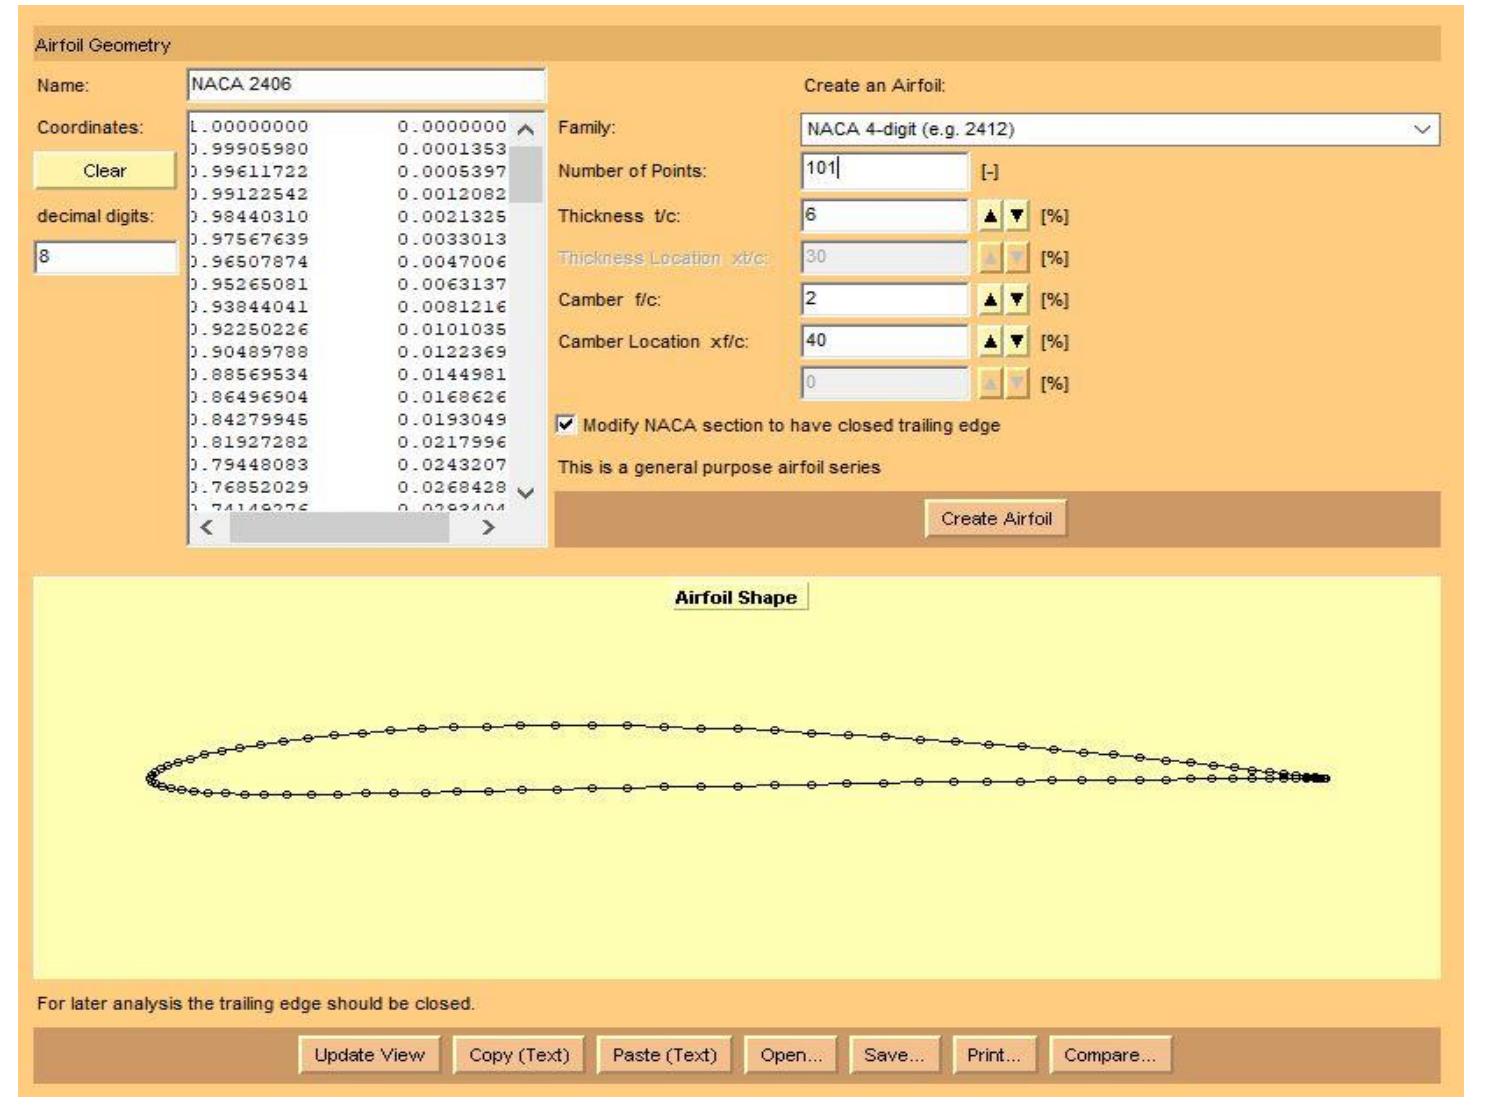Click Update View button

click(369, 1055)
